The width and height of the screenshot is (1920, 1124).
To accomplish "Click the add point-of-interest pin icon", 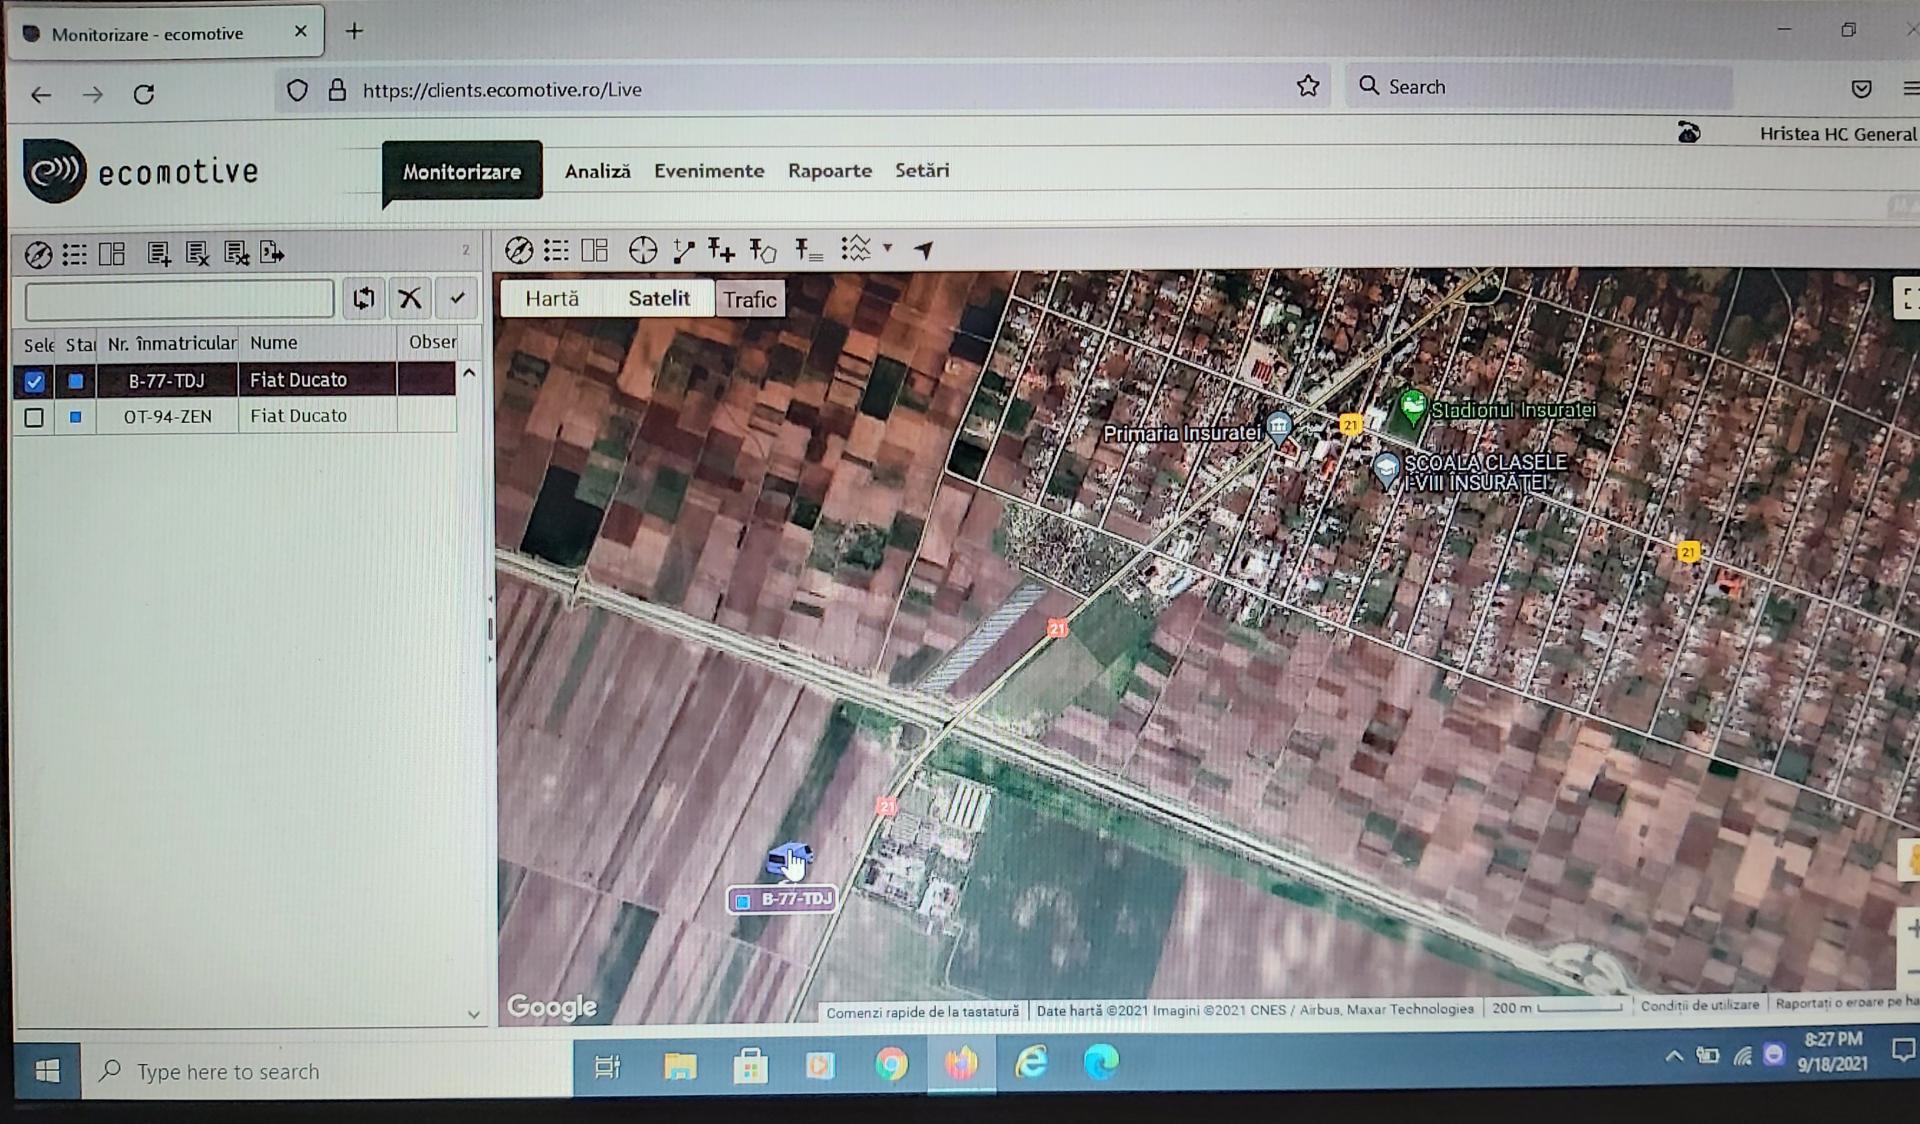I will [x=721, y=250].
